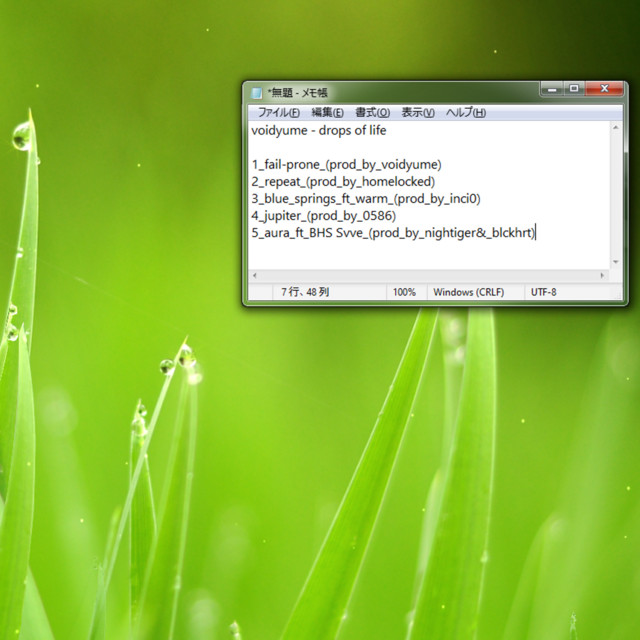
Task: Click the Windows (CRLF) status field
Action: tap(468, 292)
